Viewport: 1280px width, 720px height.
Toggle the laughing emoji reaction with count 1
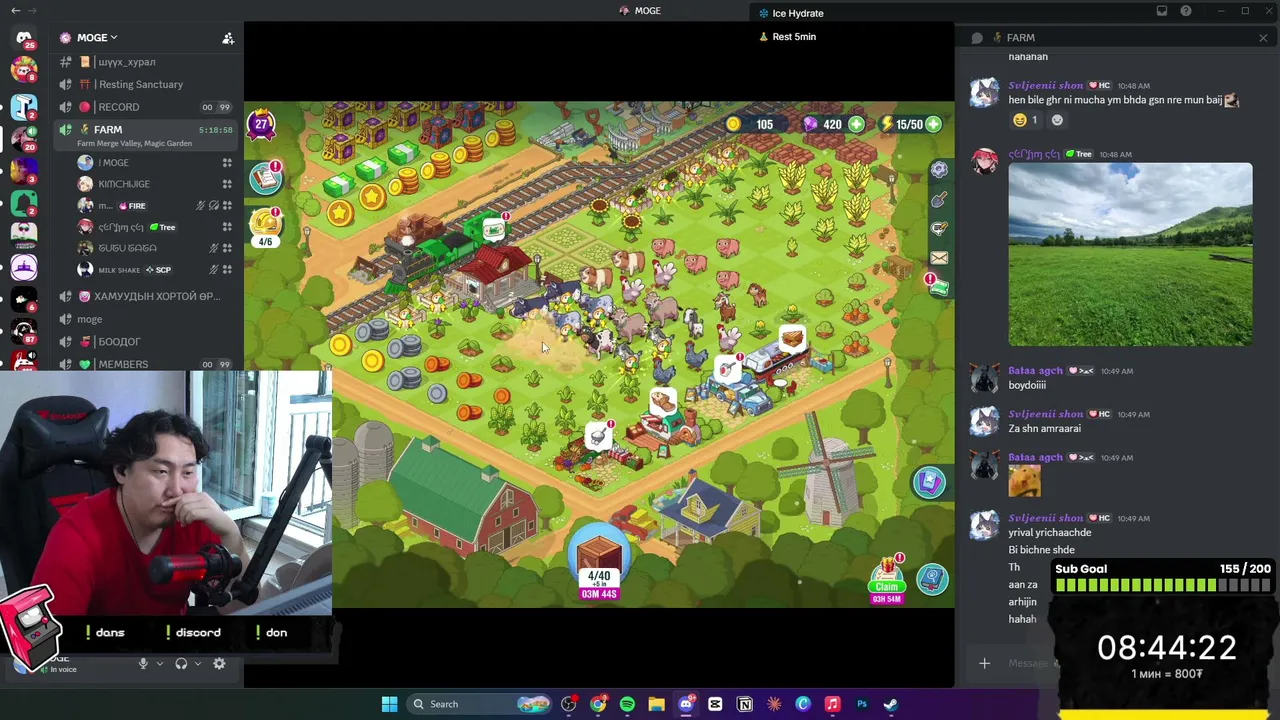pyautogui.click(x=1025, y=120)
